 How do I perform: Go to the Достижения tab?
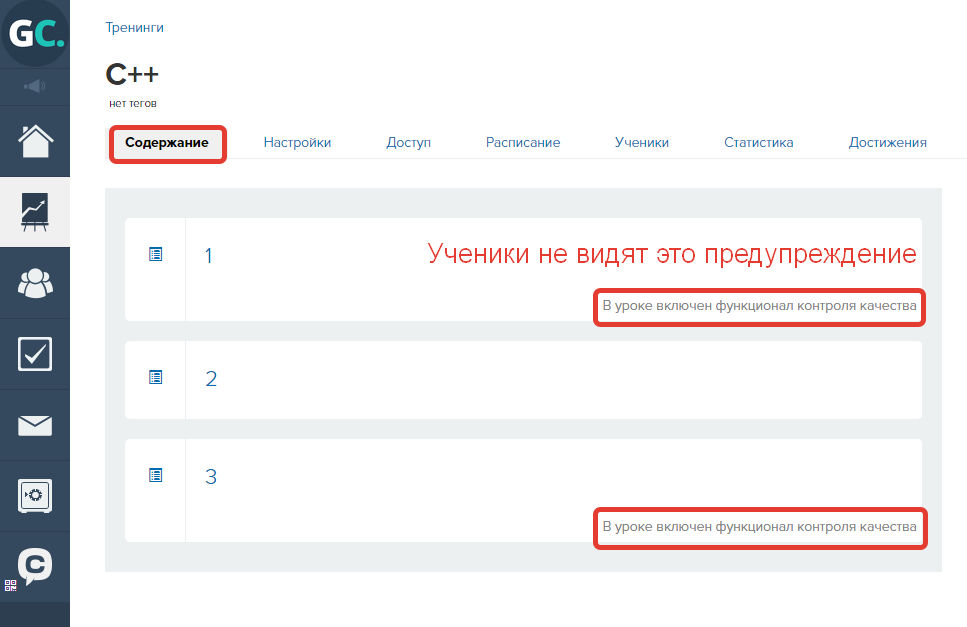click(887, 143)
